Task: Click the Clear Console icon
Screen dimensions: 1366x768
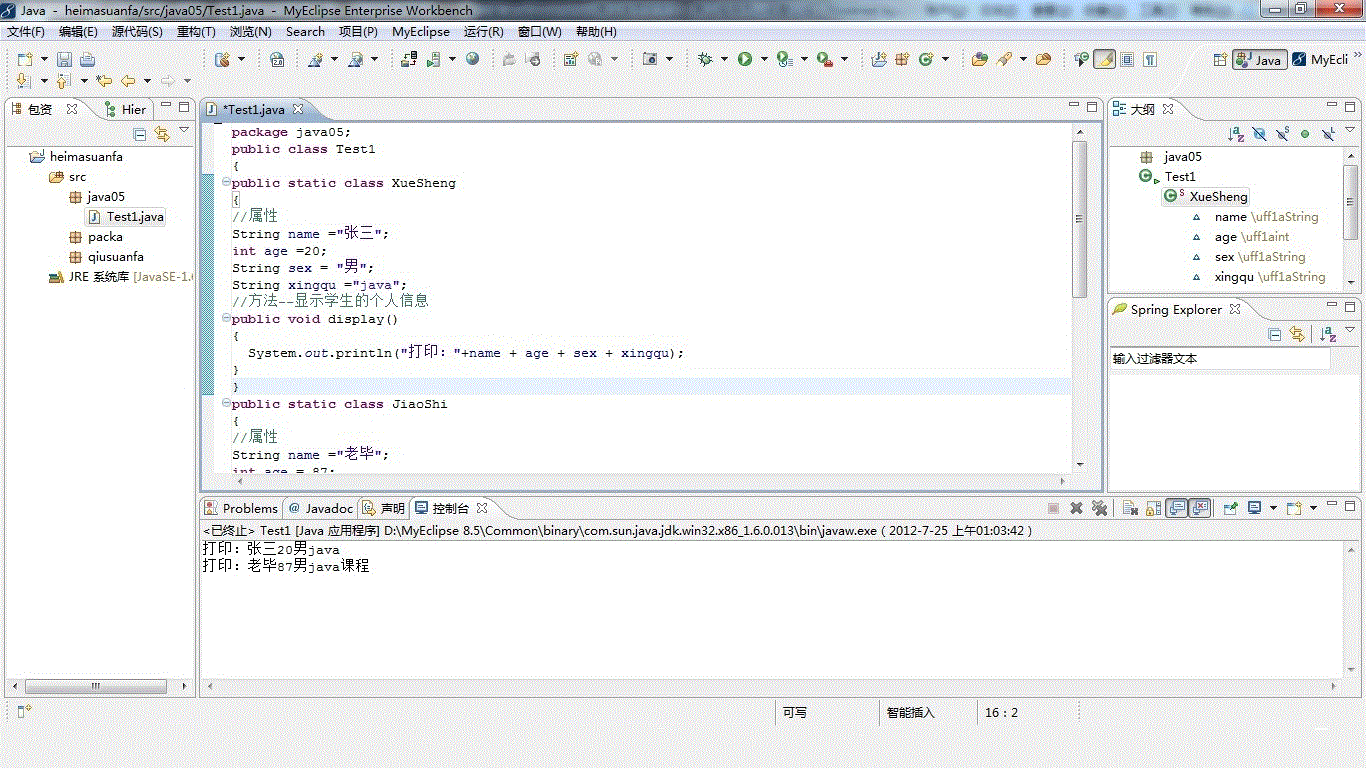Action: tap(1129, 508)
